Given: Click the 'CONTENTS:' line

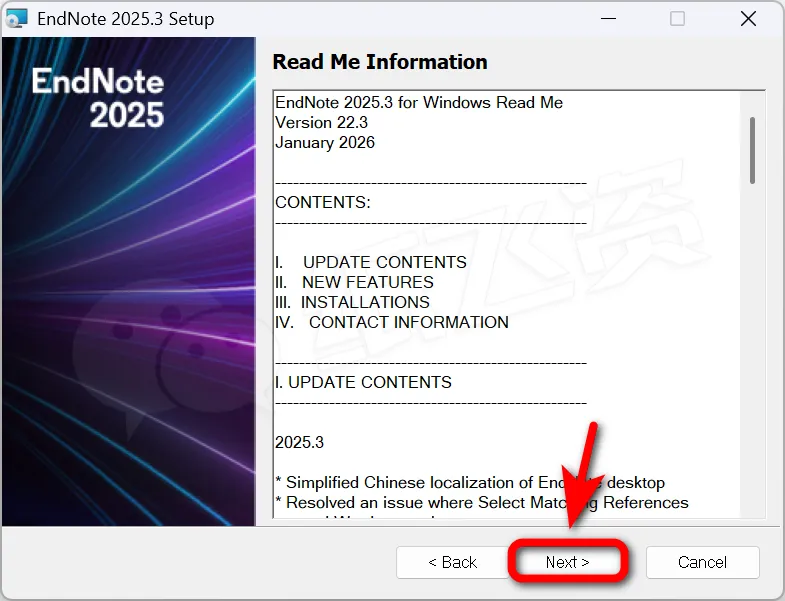Looking at the screenshot, I should pos(323,202).
